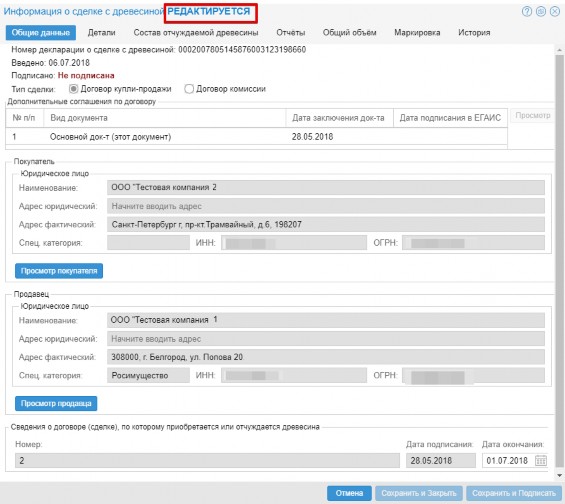The height and width of the screenshot is (504, 565).
Task: Open the Общий объём tab
Action: (x=349, y=32)
